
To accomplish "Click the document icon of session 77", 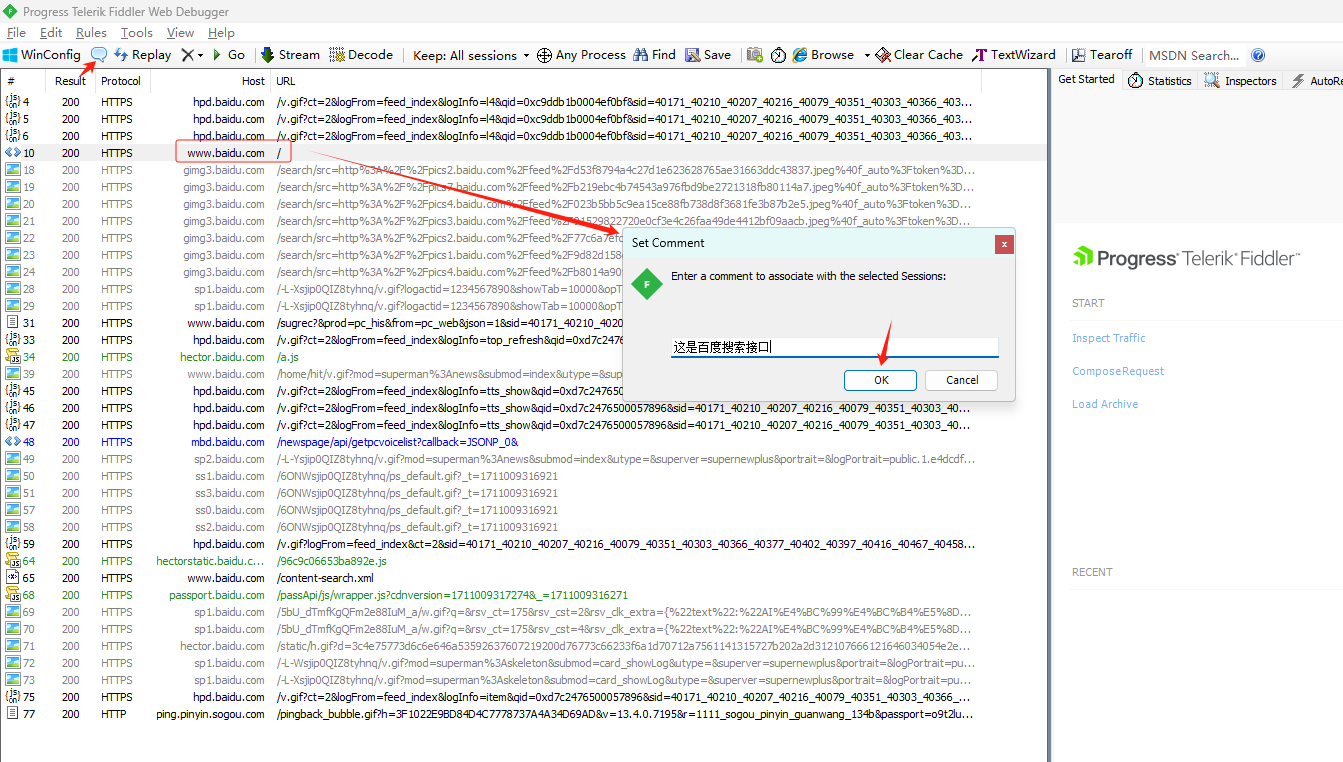I will [13, 714].
